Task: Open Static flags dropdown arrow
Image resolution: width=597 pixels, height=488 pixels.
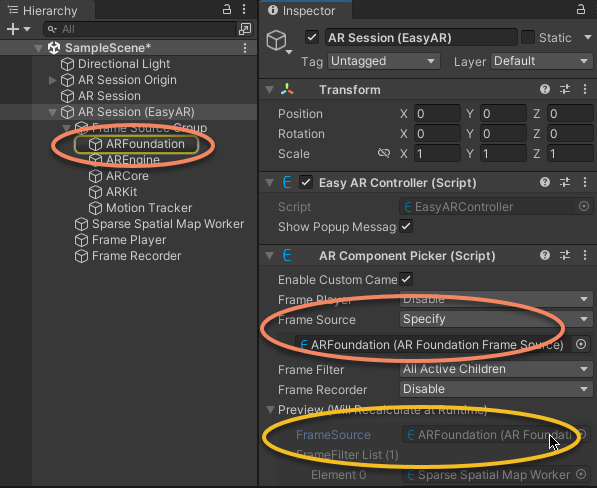Action: point(587,37)
